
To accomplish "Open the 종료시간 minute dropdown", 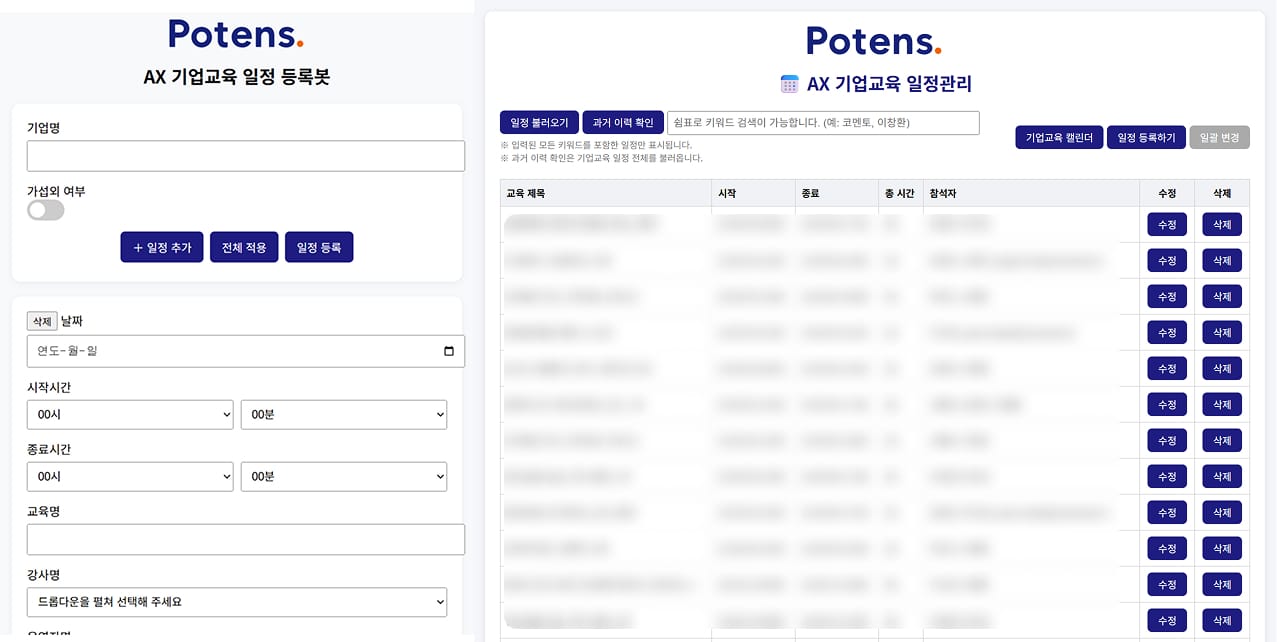I will click(344, 476).
